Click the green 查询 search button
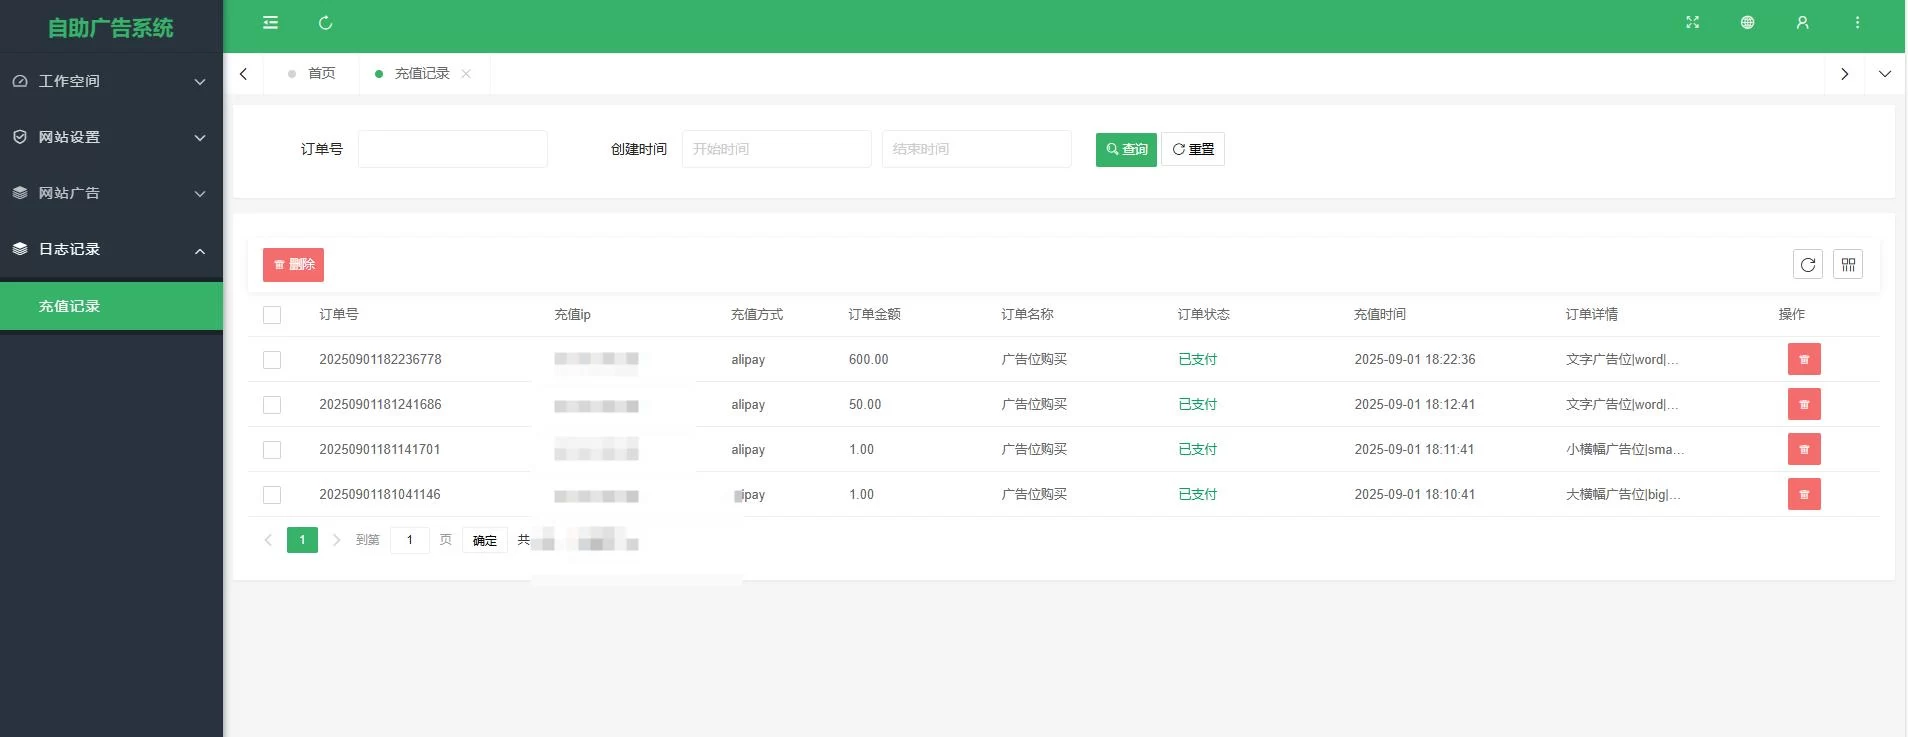Screen dimensions: 1908x737 (1126, 149)
